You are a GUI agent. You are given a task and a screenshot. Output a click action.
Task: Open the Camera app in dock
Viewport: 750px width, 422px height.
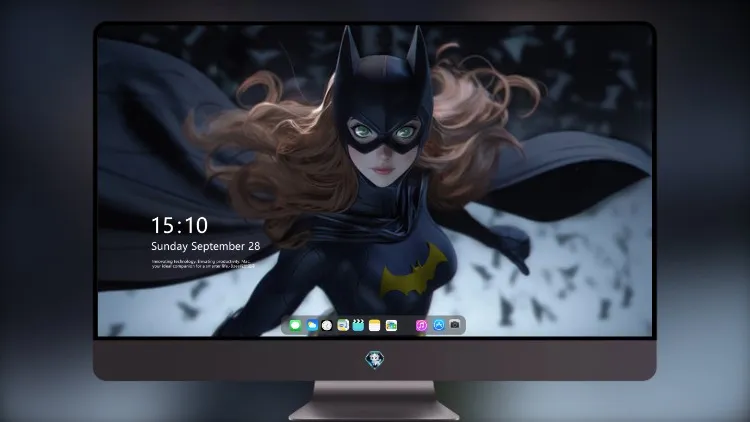point(455,325)
